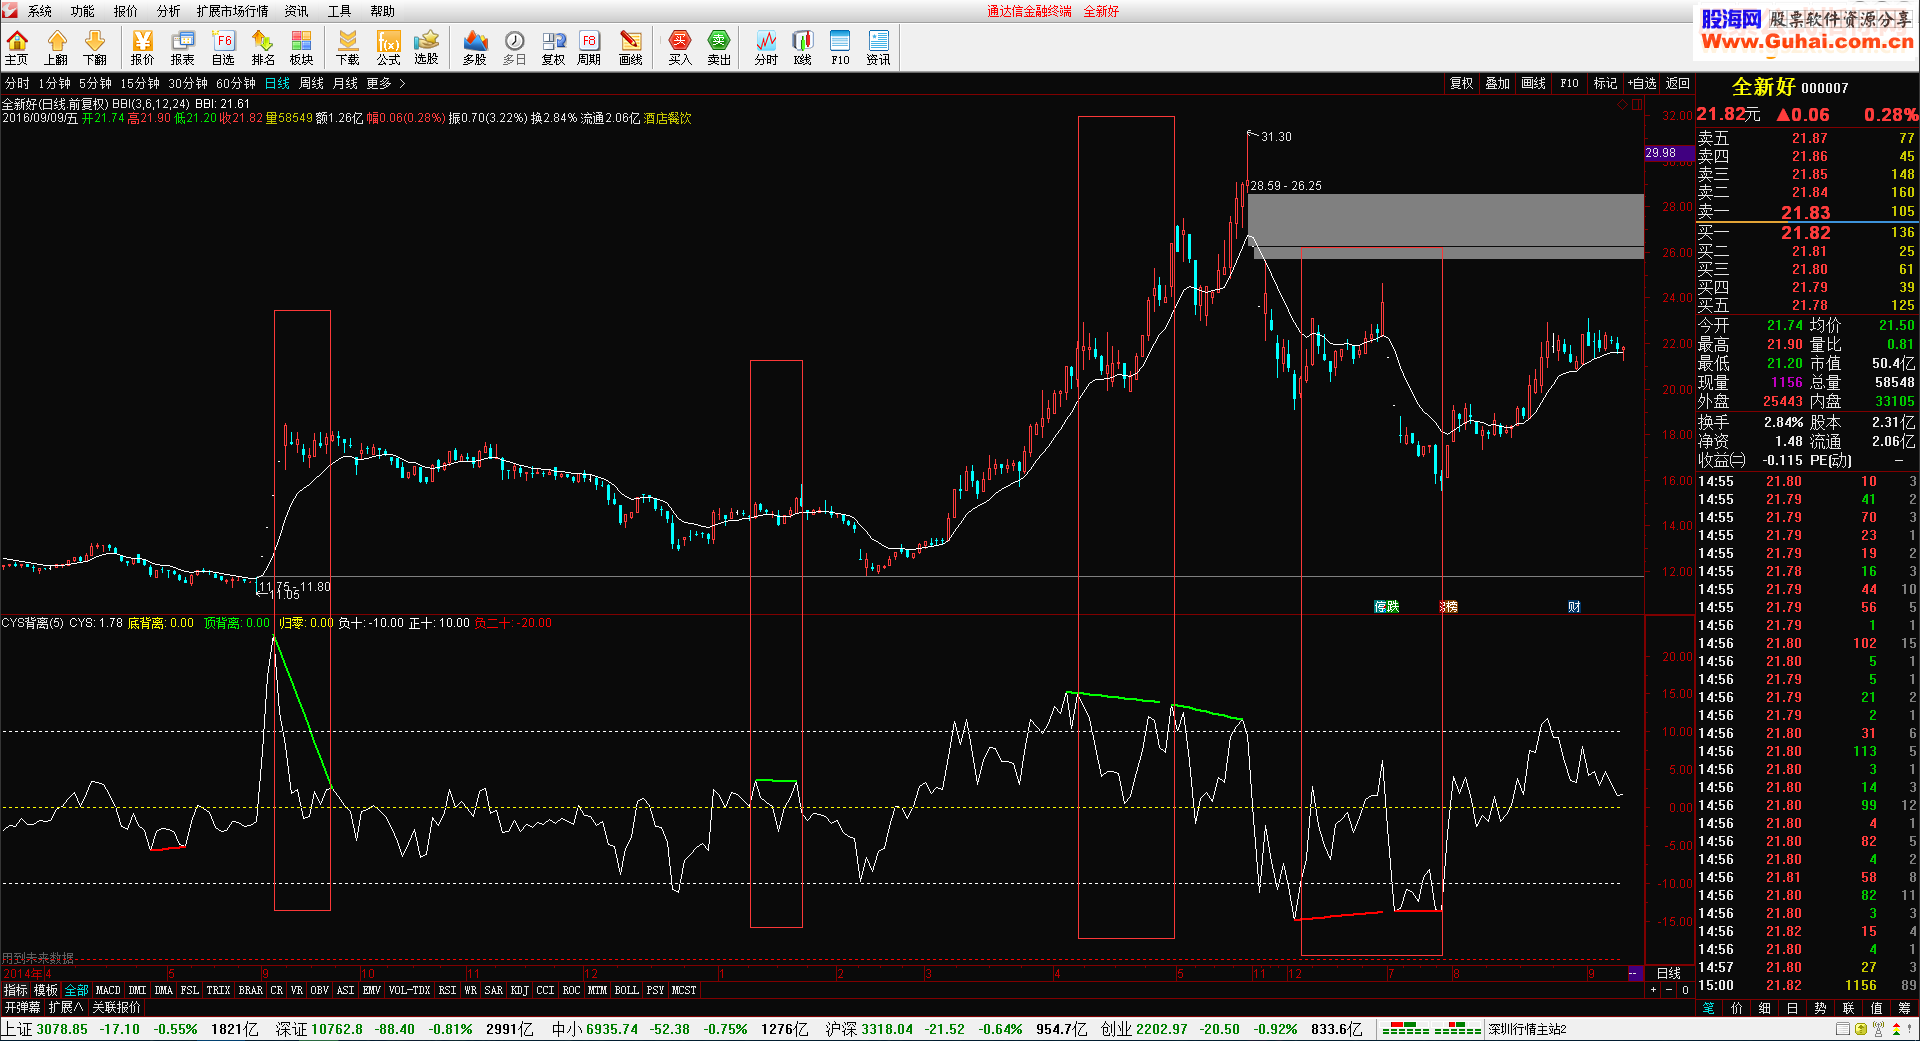This screenshot has width=1920, height=1041.
Task: Select the 日线 daily period
Action: [x=278, y=84]
